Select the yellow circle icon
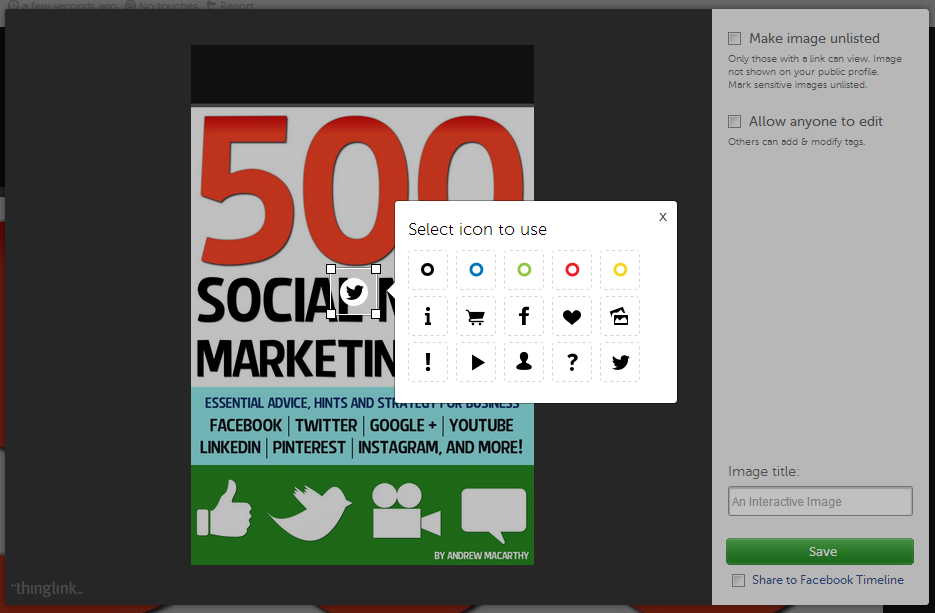Screen dimensions: 935x613 click(620, 270)
